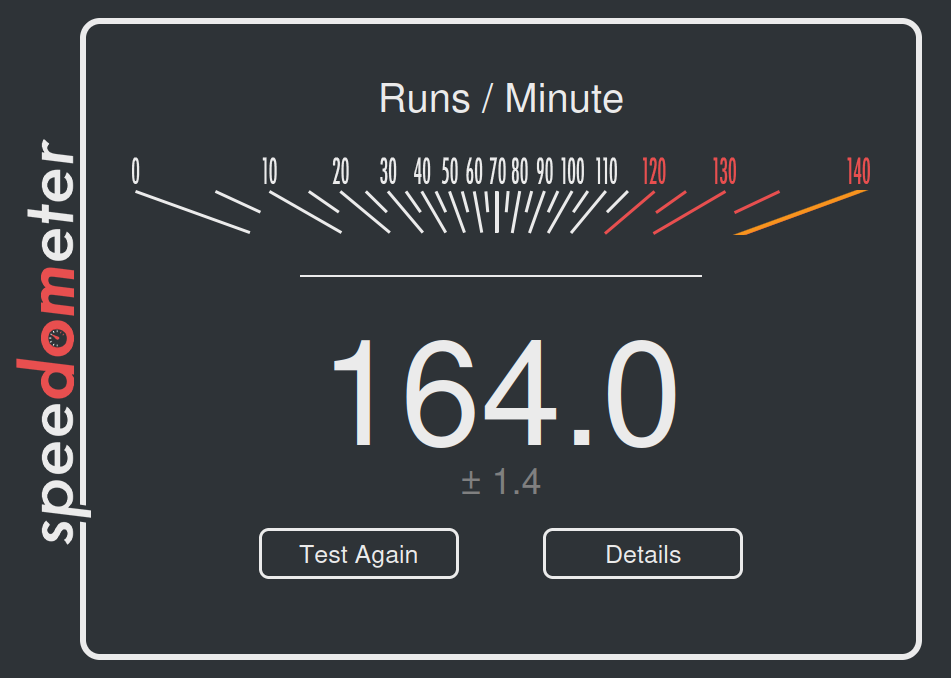The width and height of the screenshot is (951, 678).
Task: Click the orange needle on the gauge
Action: pyautogui.click(x=801, y=212)
